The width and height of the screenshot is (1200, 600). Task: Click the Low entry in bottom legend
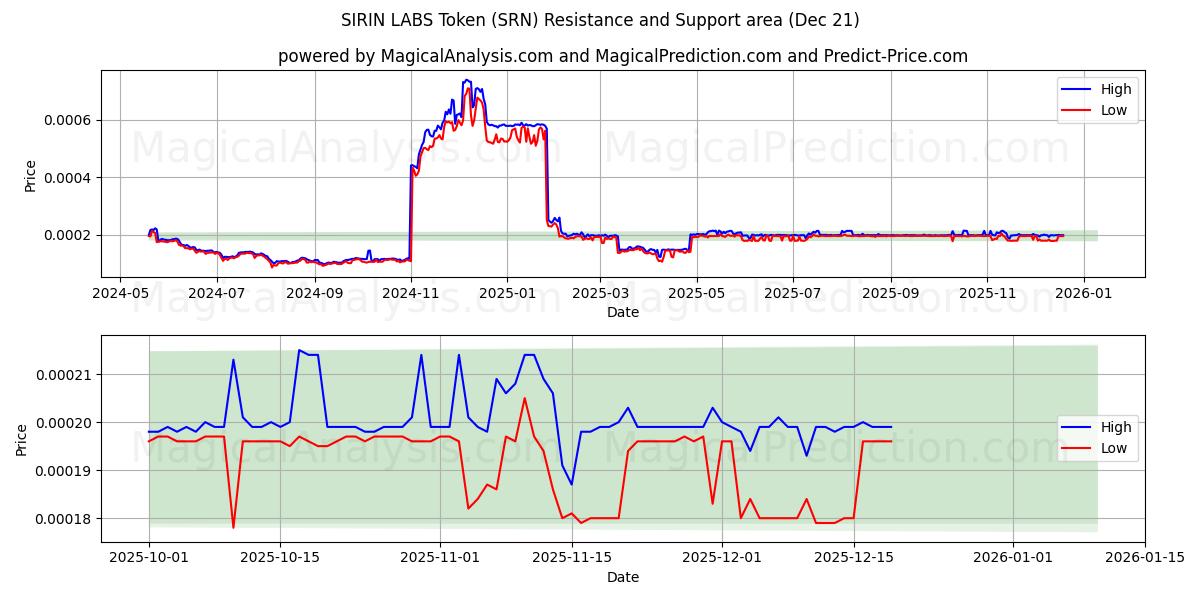pos(1110,448)
